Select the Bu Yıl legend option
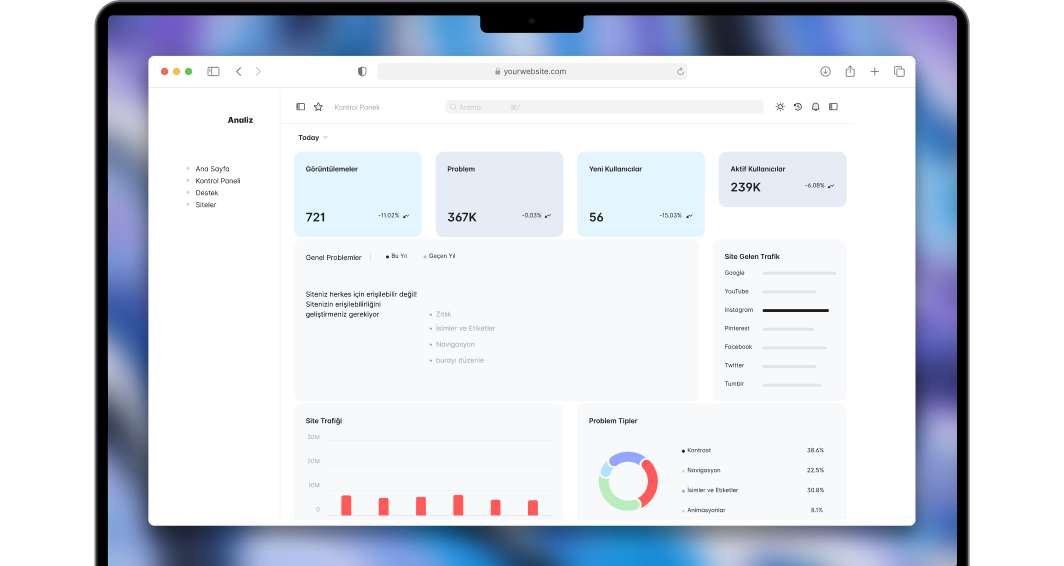The width and height of the screenshot is (1064, 566). [397, 256]
